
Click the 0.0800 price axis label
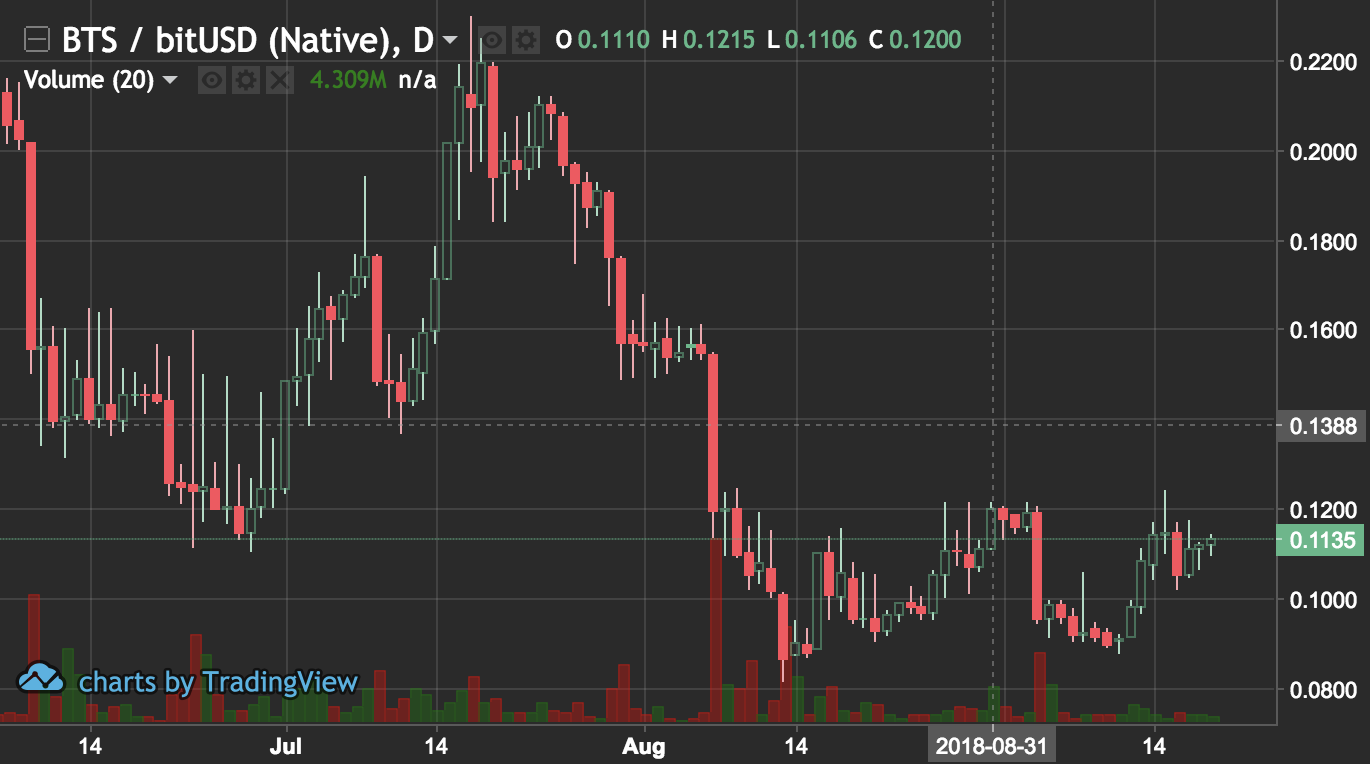click(1323, 690)
